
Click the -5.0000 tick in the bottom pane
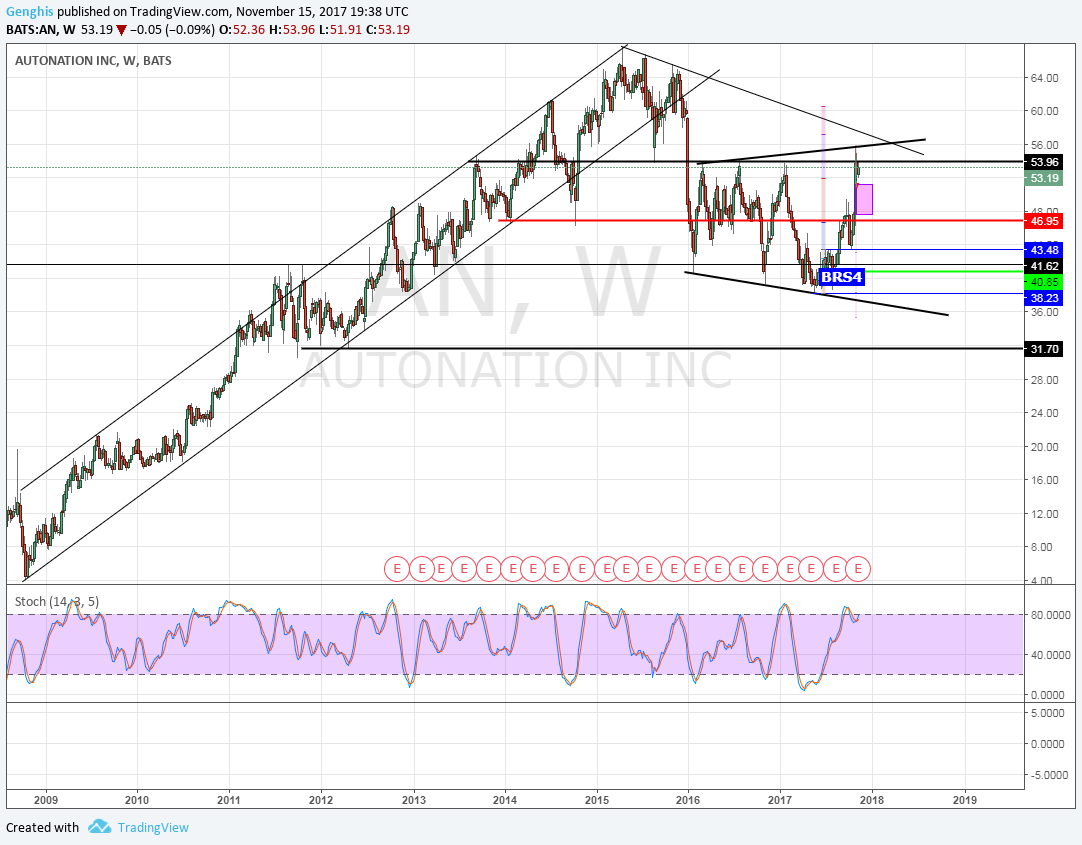pos(1050,775)
